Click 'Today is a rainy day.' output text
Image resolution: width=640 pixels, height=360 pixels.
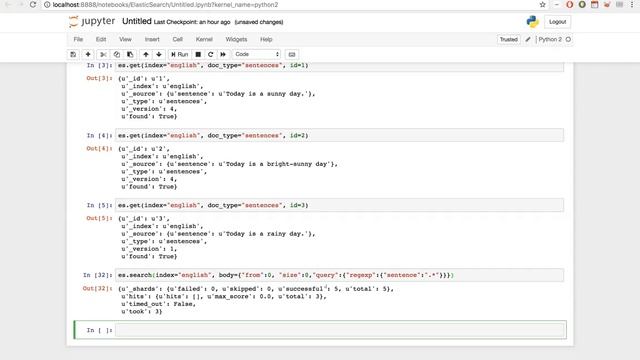click(266, 233)
